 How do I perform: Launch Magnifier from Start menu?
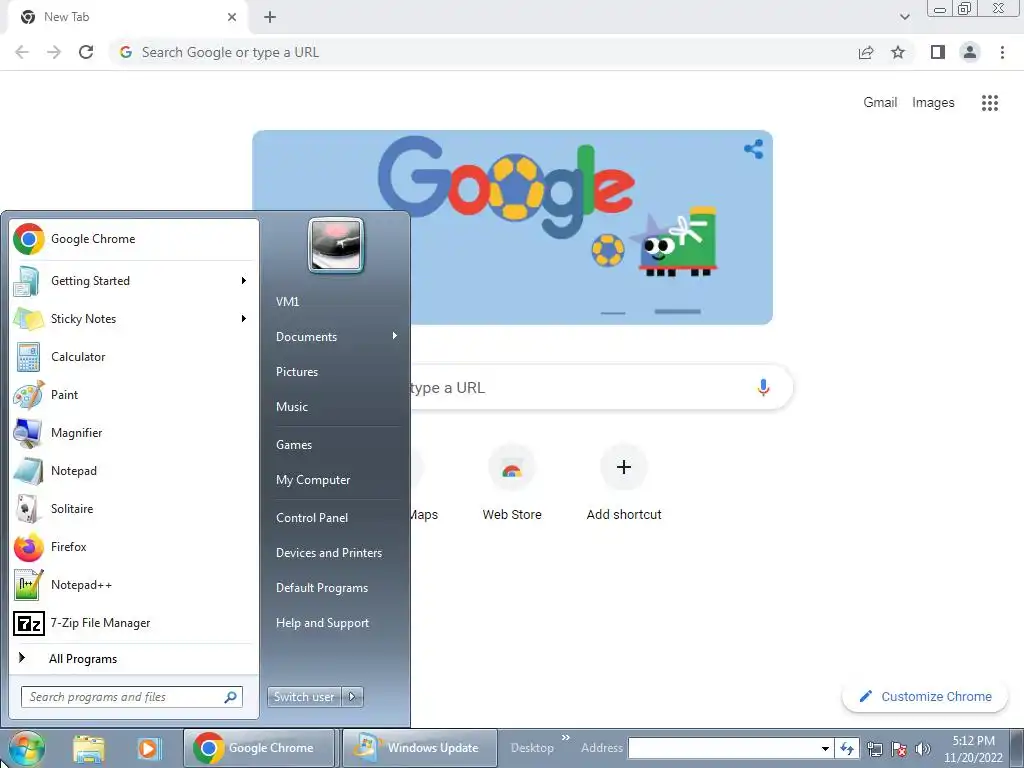[134, 432]
